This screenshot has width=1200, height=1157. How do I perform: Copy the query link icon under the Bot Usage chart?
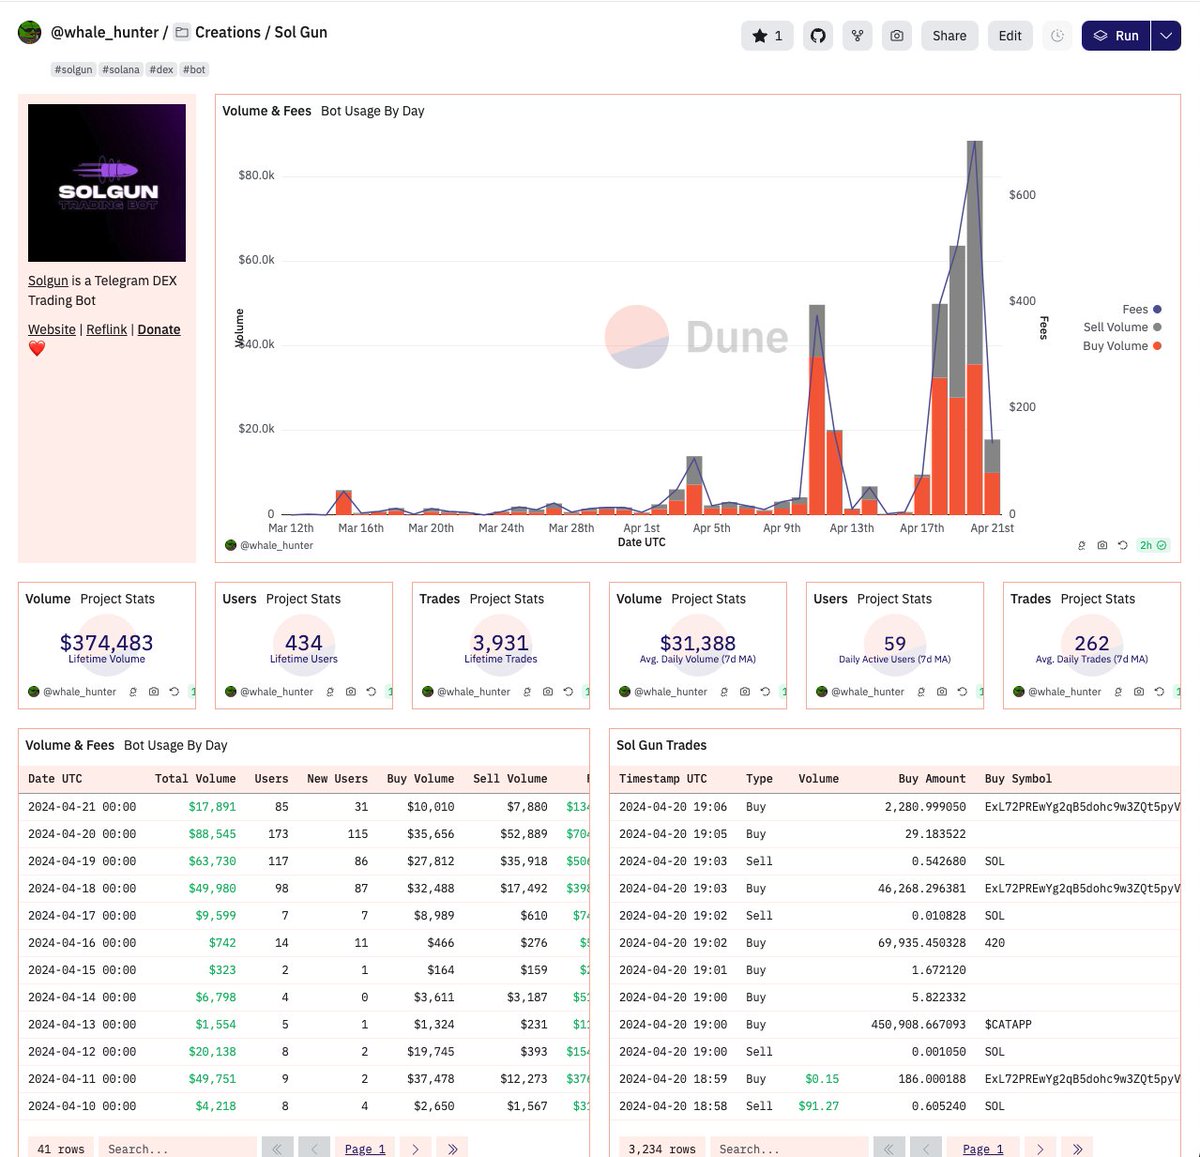click(x=1081, y=545)
